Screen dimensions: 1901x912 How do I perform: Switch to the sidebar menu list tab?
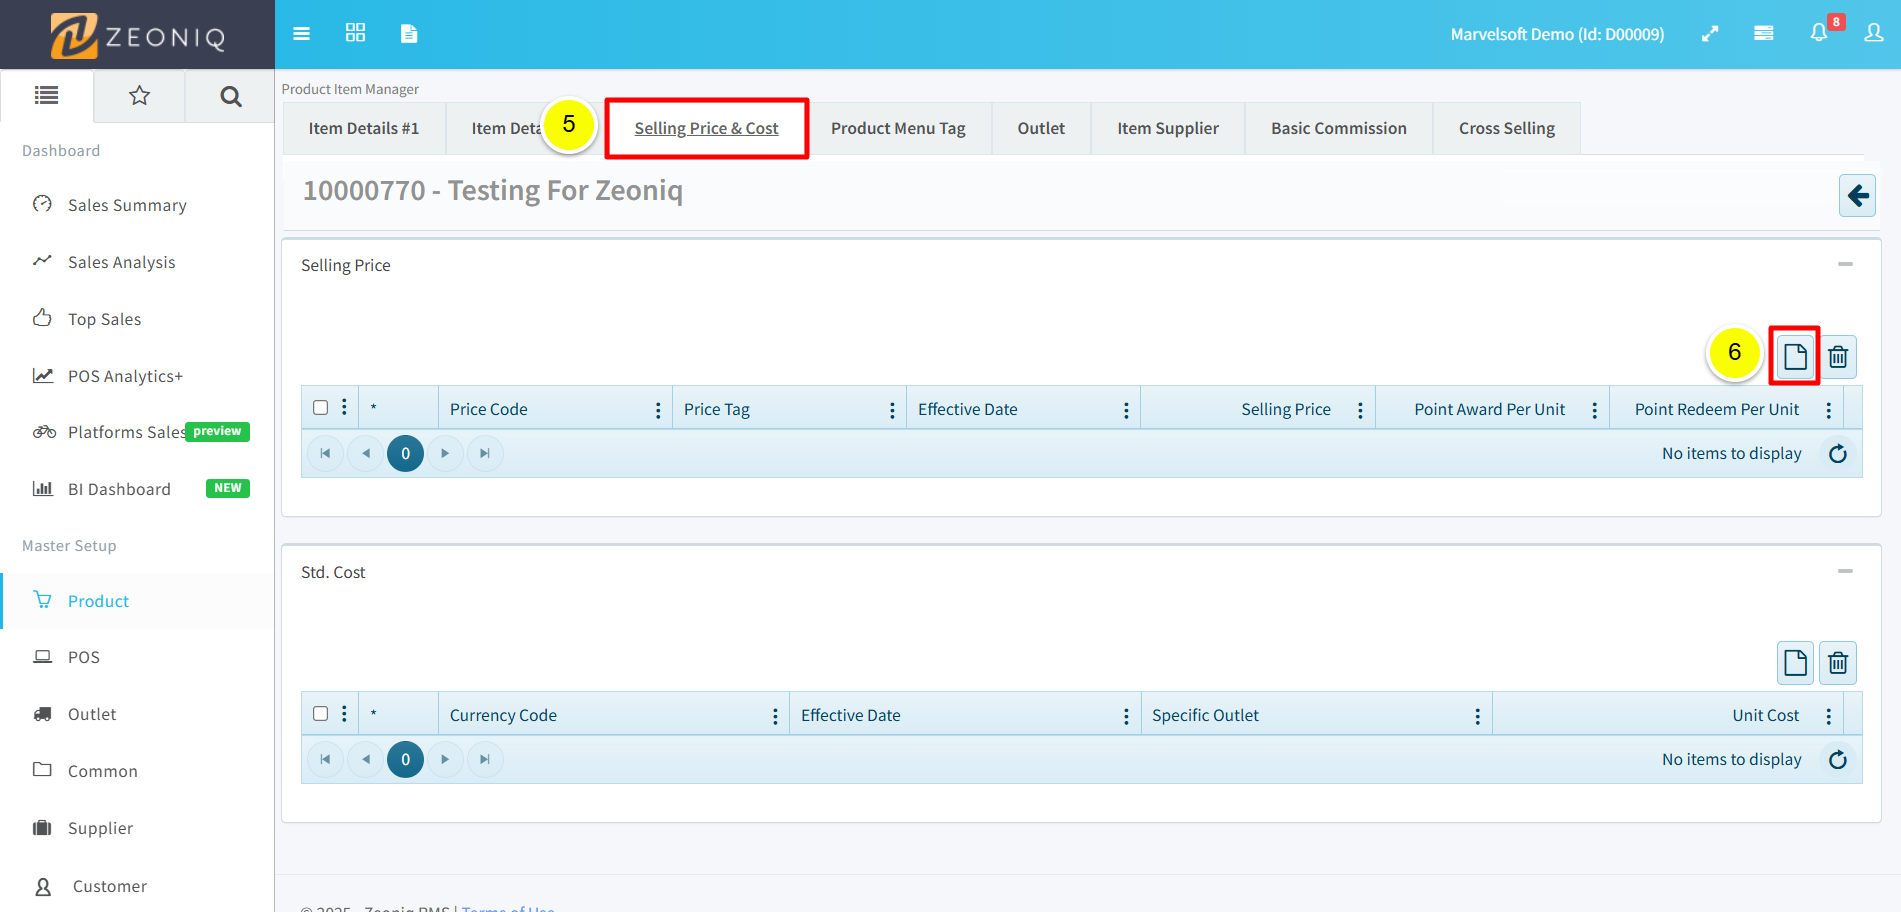(x=47, y=96)
